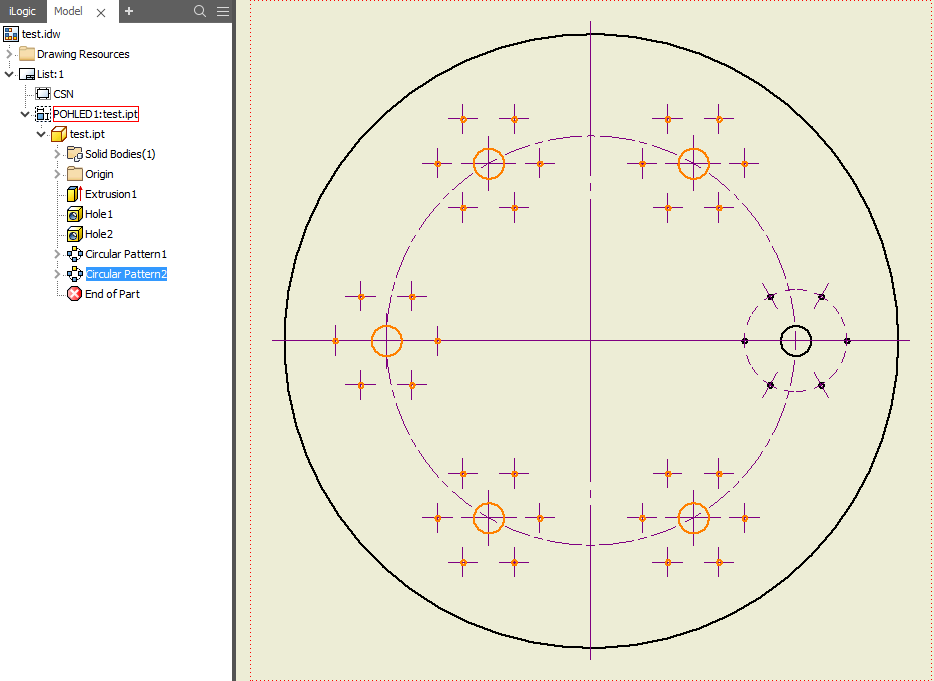The image size is (934, 681).
Task: Expand the Drawing Resources folder
Action: point(9,54)
